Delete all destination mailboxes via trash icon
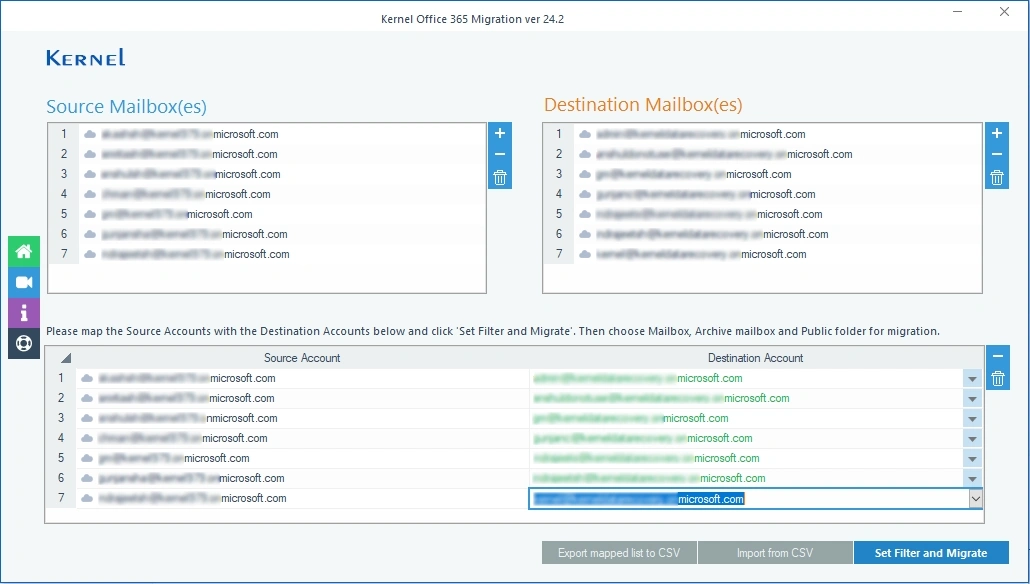 (x=995, y=177)
